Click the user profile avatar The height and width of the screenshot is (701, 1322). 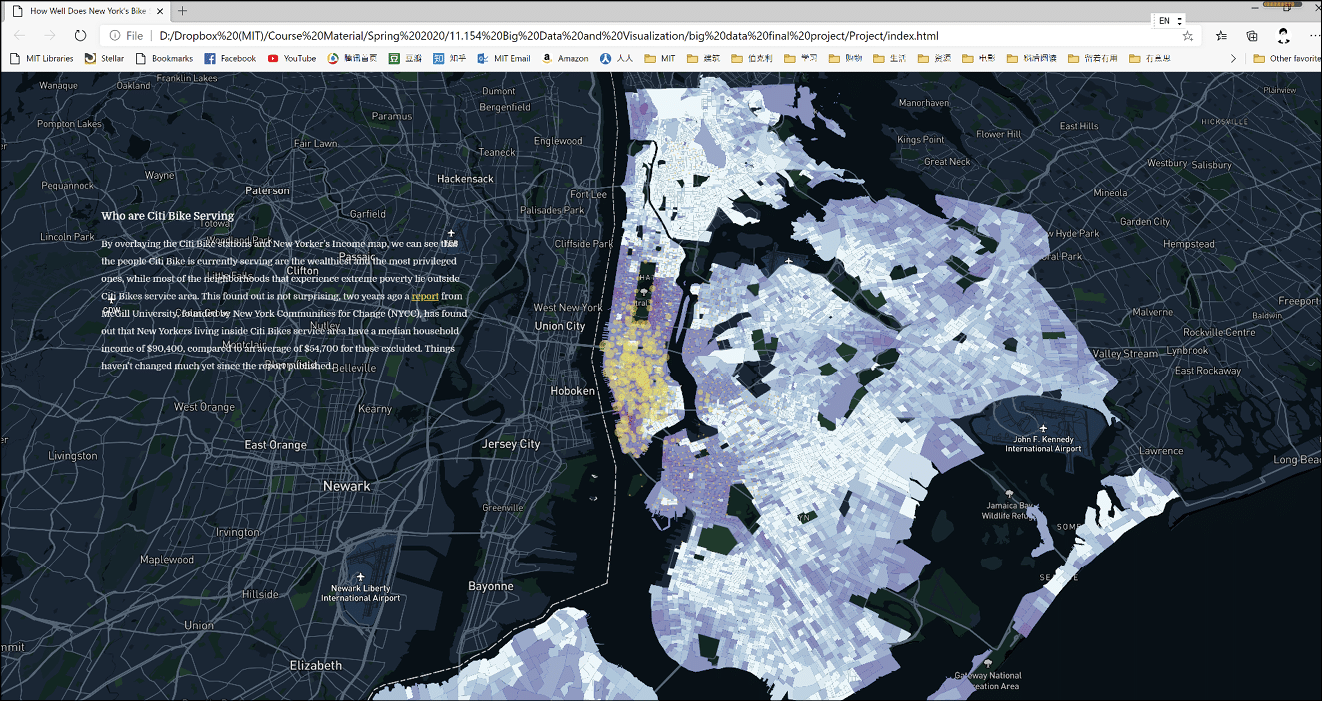1284,35
